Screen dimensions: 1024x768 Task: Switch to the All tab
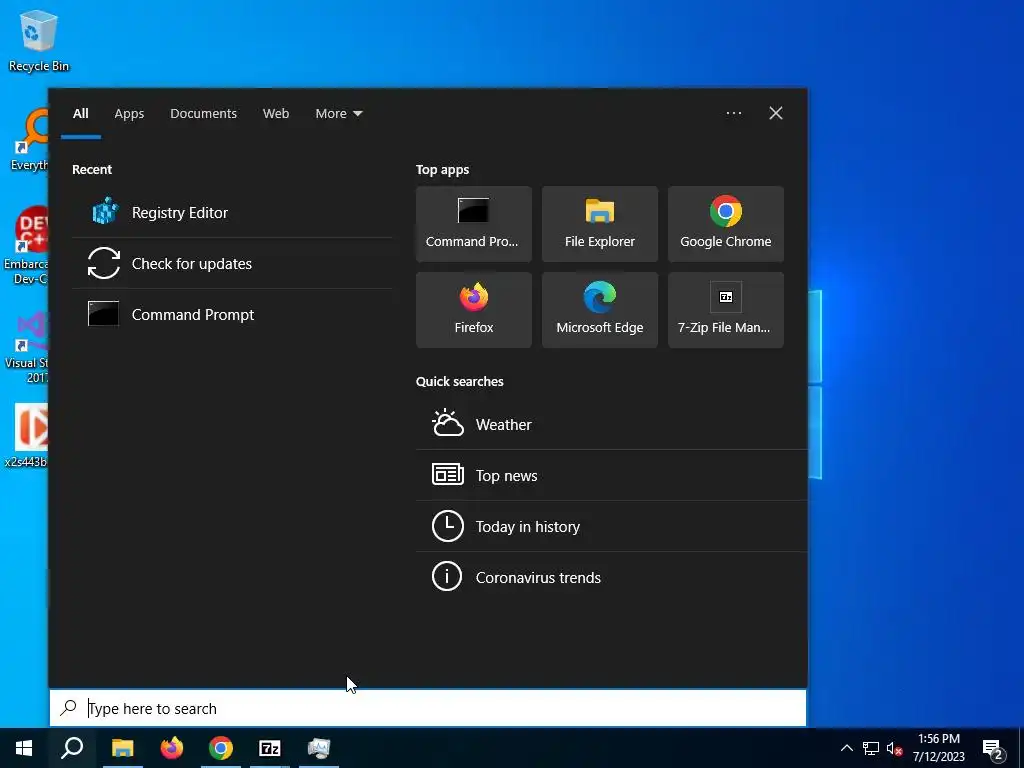click(80, 114)
